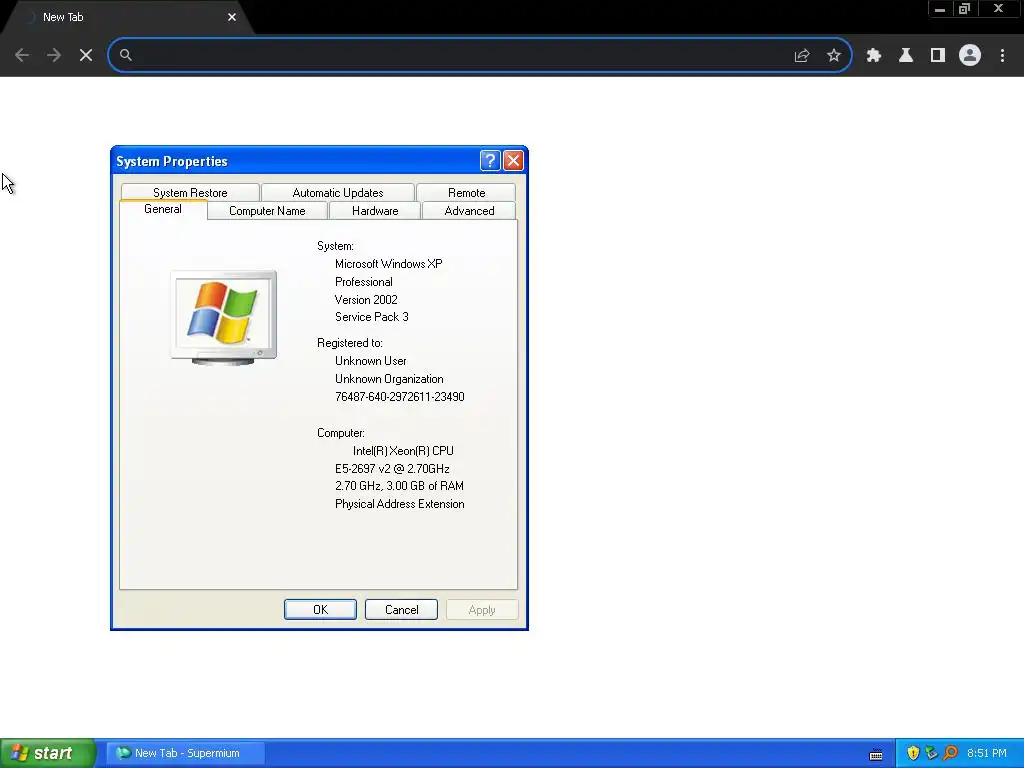The width and height of the screenshot is (1024, 768).
Task: Switch to the System Restore tab
Action: 190,193
